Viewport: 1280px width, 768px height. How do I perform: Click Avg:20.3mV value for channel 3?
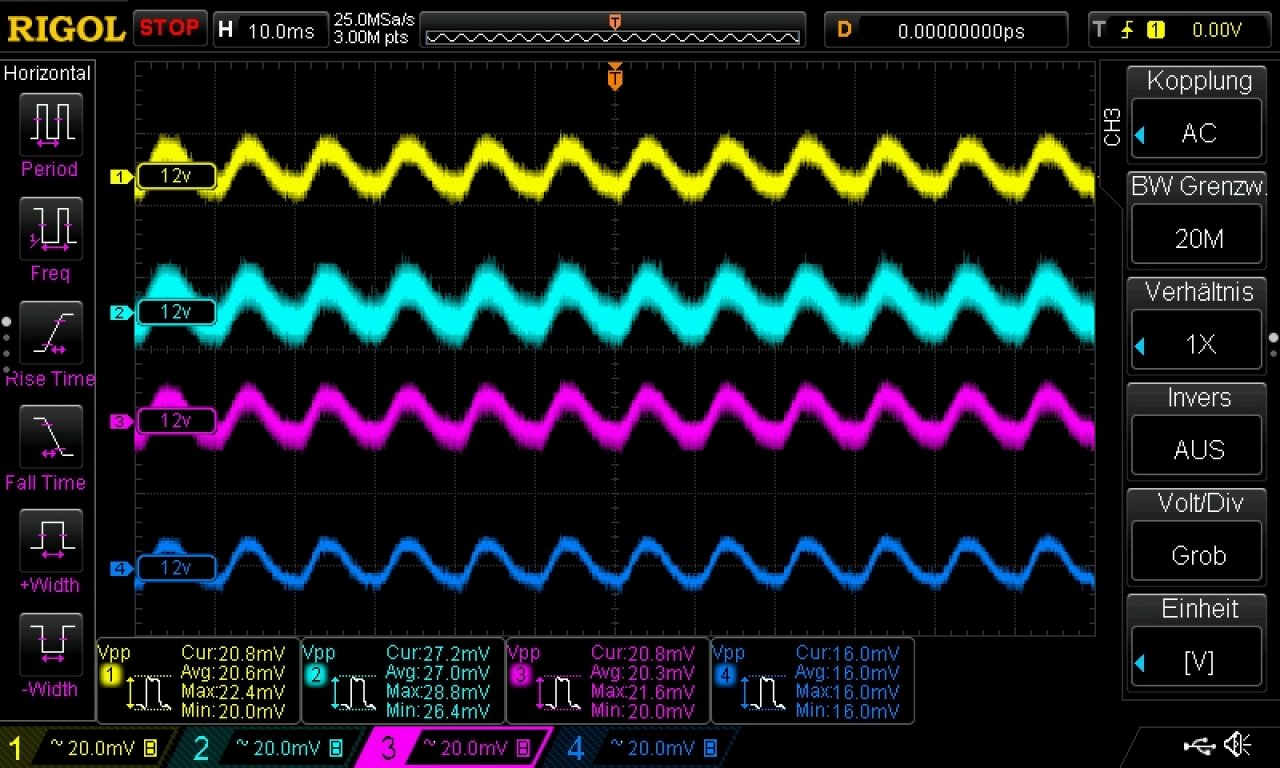coord(642,672)
